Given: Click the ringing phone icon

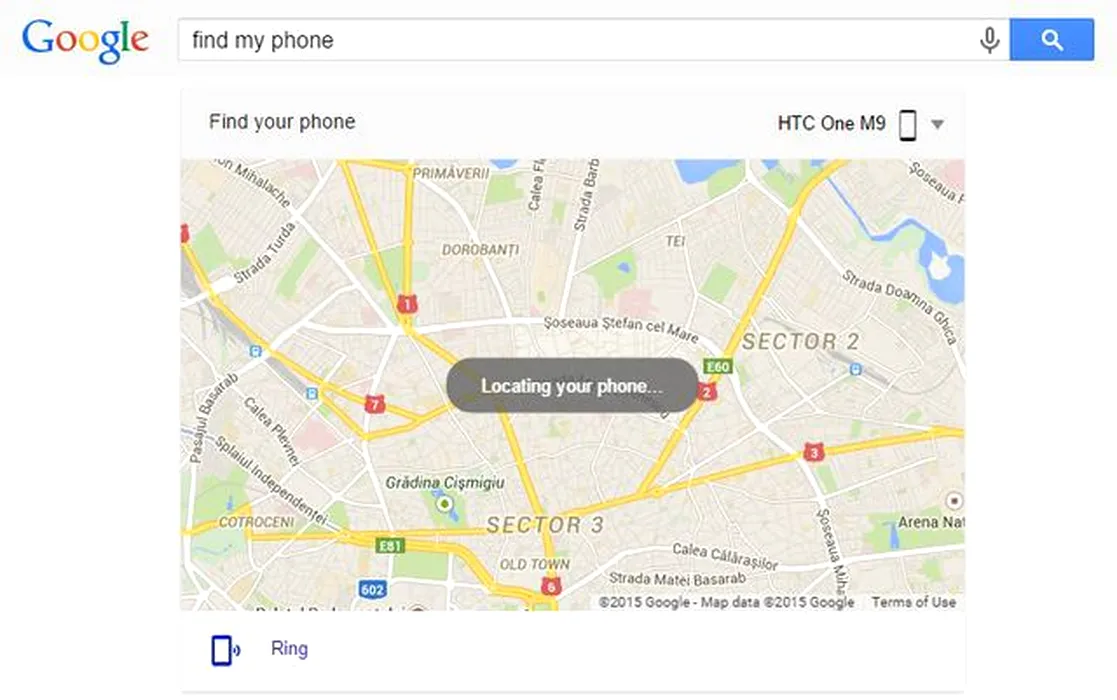Looking at the screenshot, I should coord(225,649).
